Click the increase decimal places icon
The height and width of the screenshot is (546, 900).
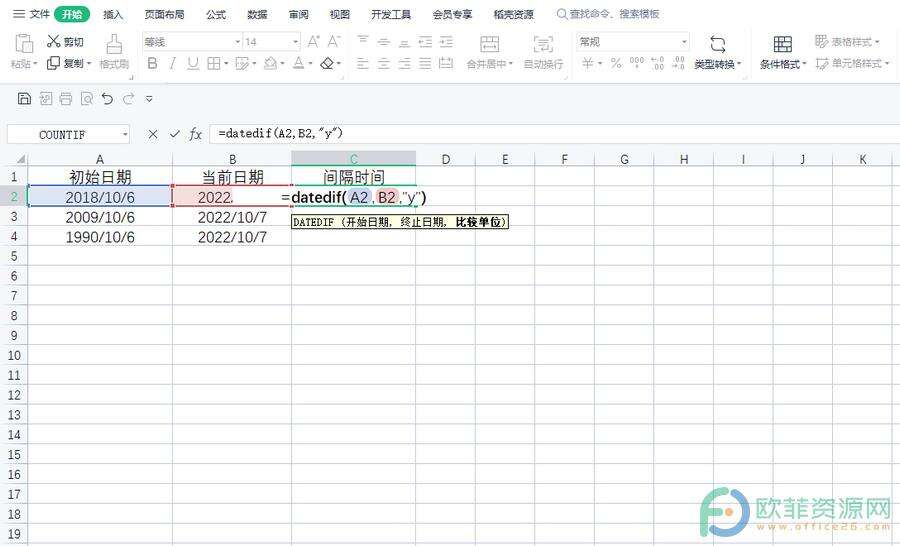(658, 63)
